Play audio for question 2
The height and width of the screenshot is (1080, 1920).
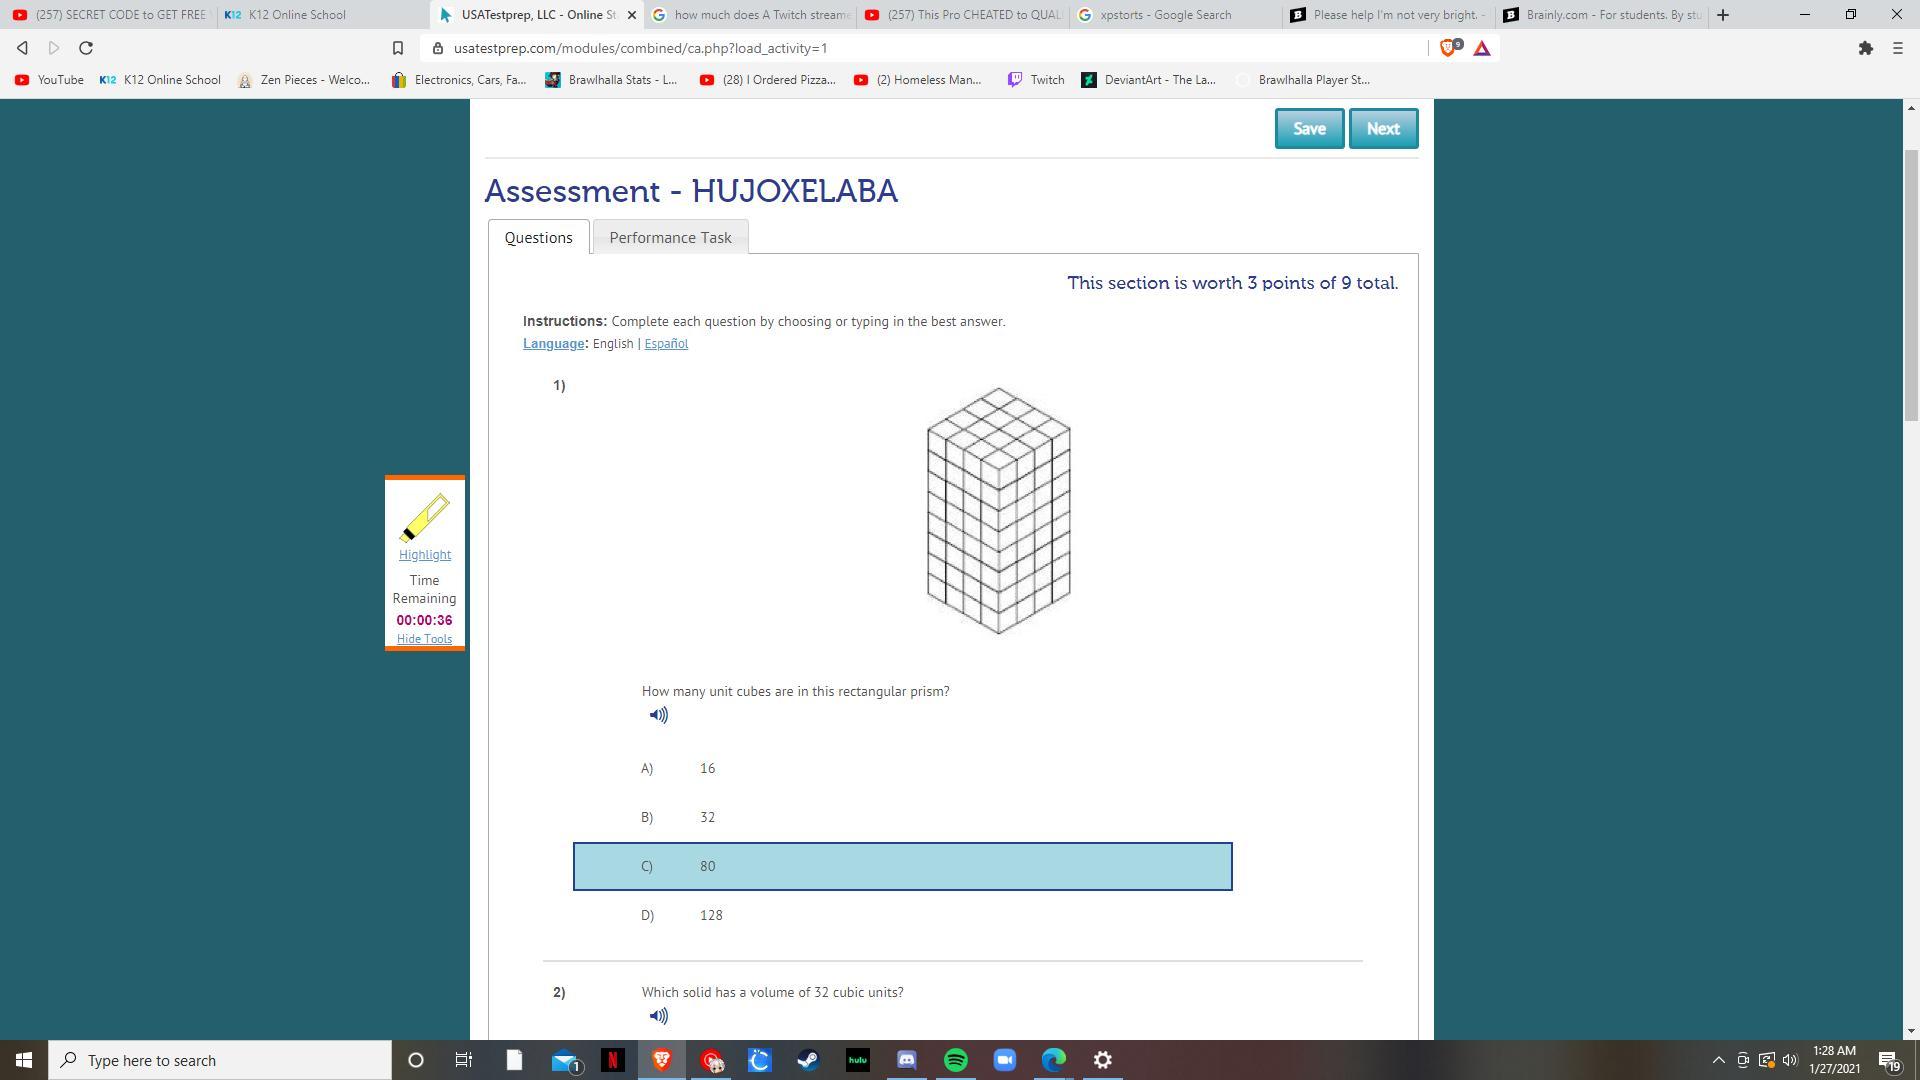[x=658, y=1016]
